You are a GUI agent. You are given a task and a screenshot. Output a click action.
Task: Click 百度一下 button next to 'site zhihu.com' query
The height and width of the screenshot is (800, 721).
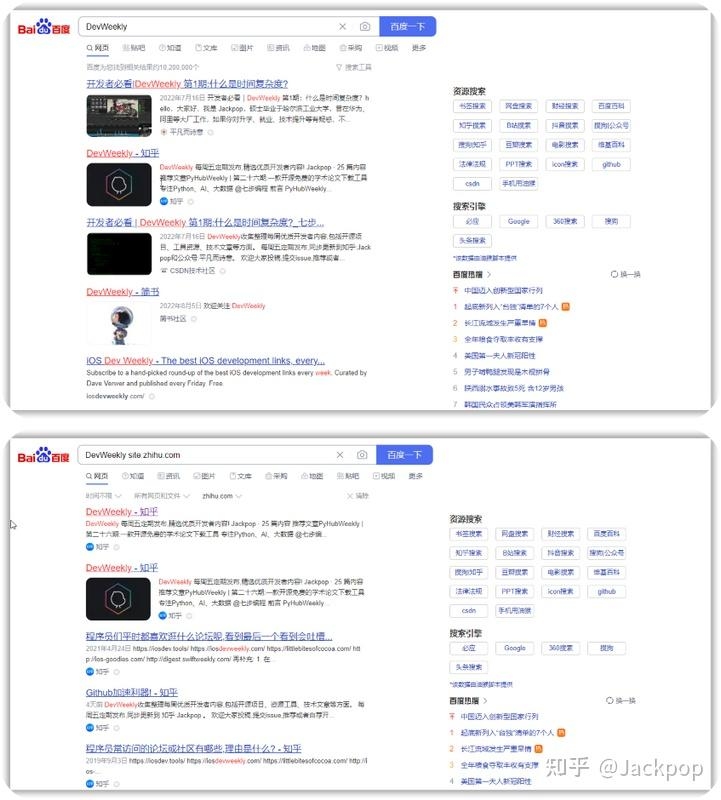tap(405, 455)
